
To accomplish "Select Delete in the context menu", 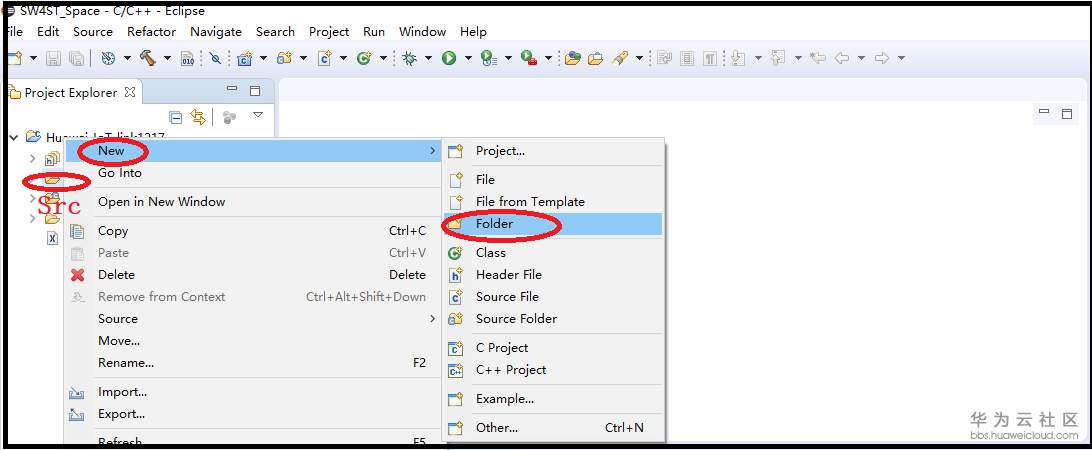I will point(253,274).
